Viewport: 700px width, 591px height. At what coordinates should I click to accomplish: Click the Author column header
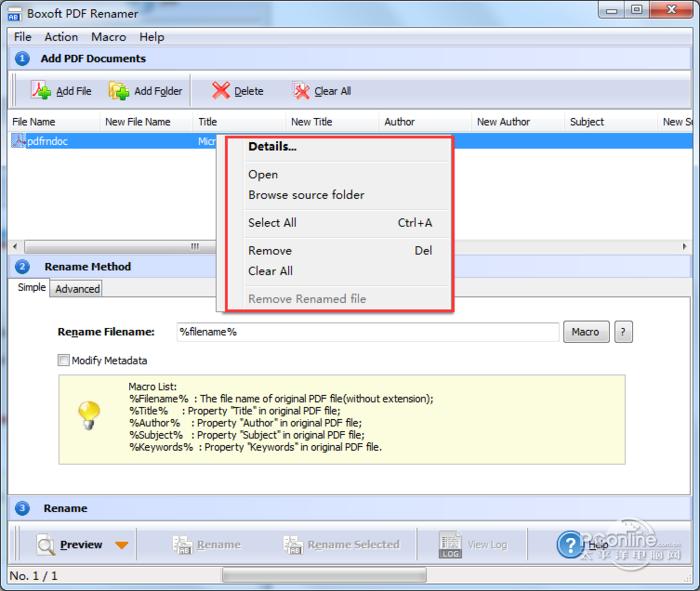[x=425, y=122]
